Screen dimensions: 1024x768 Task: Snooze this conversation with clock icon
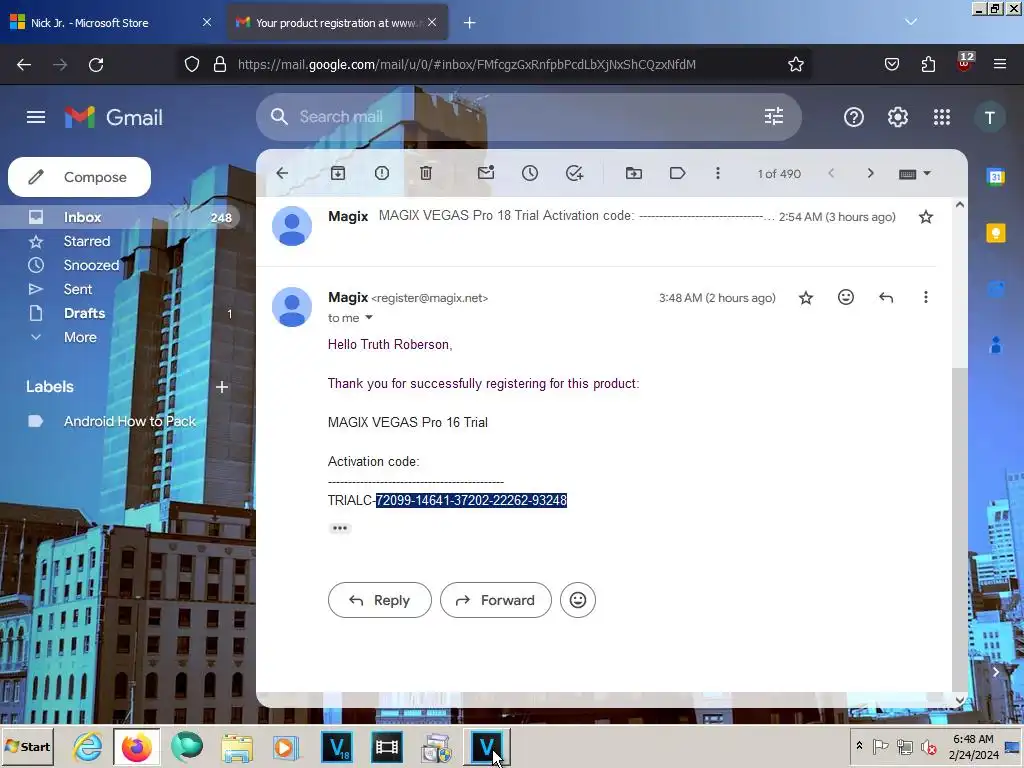(530, 173)
